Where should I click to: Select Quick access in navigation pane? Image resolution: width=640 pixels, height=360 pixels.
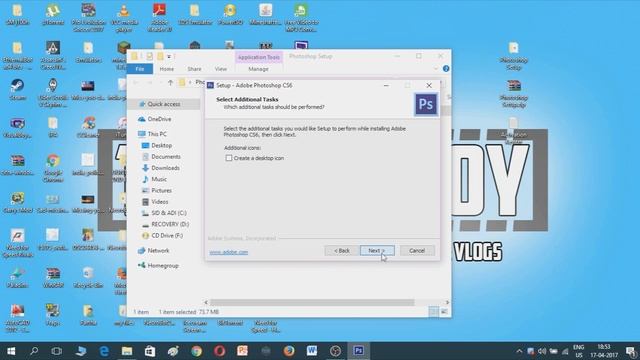click(164, 104)
